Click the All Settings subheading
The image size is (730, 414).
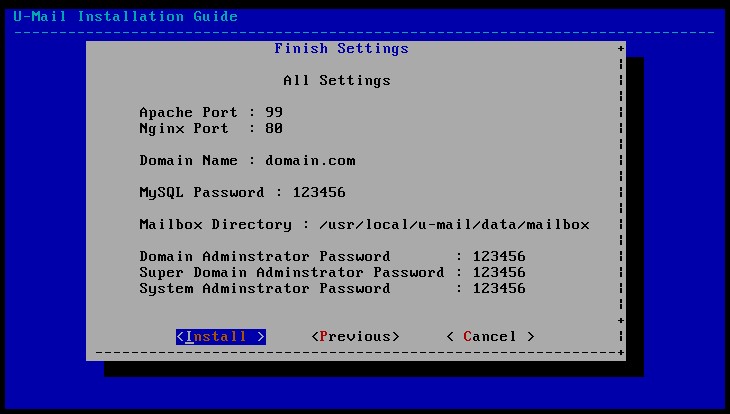coord(336,80)
